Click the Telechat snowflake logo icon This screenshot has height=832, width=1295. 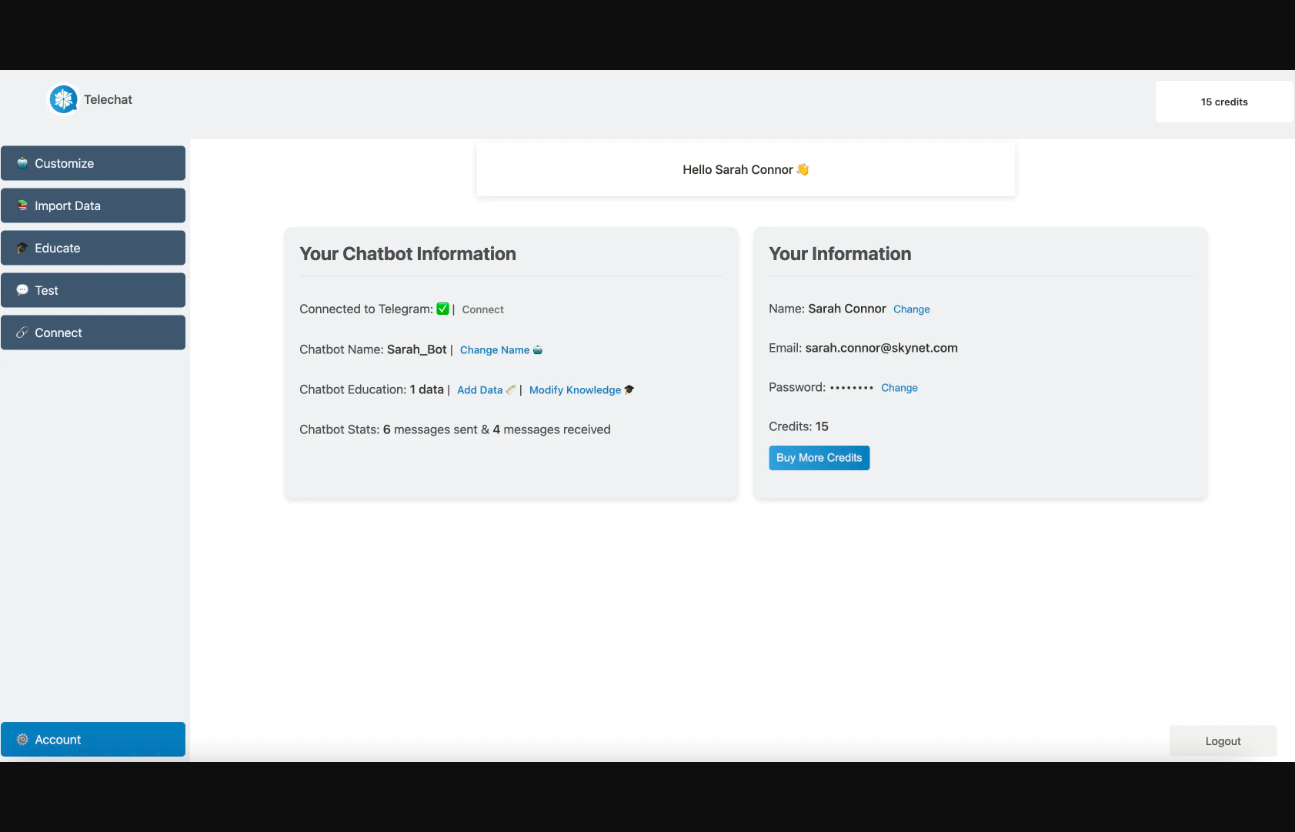[63, 99]
